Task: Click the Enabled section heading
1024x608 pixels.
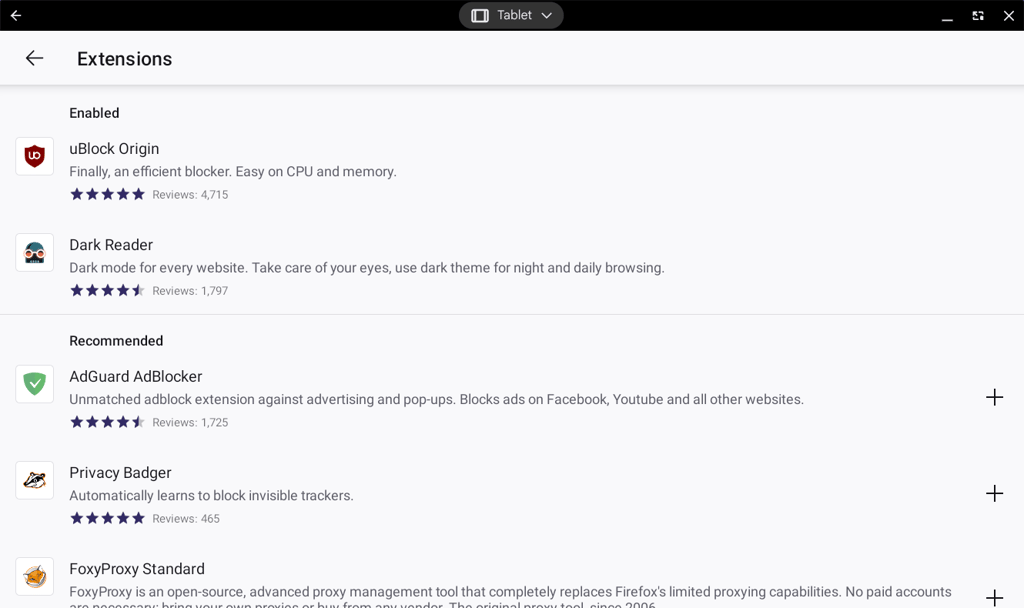Action: (94, 113)
